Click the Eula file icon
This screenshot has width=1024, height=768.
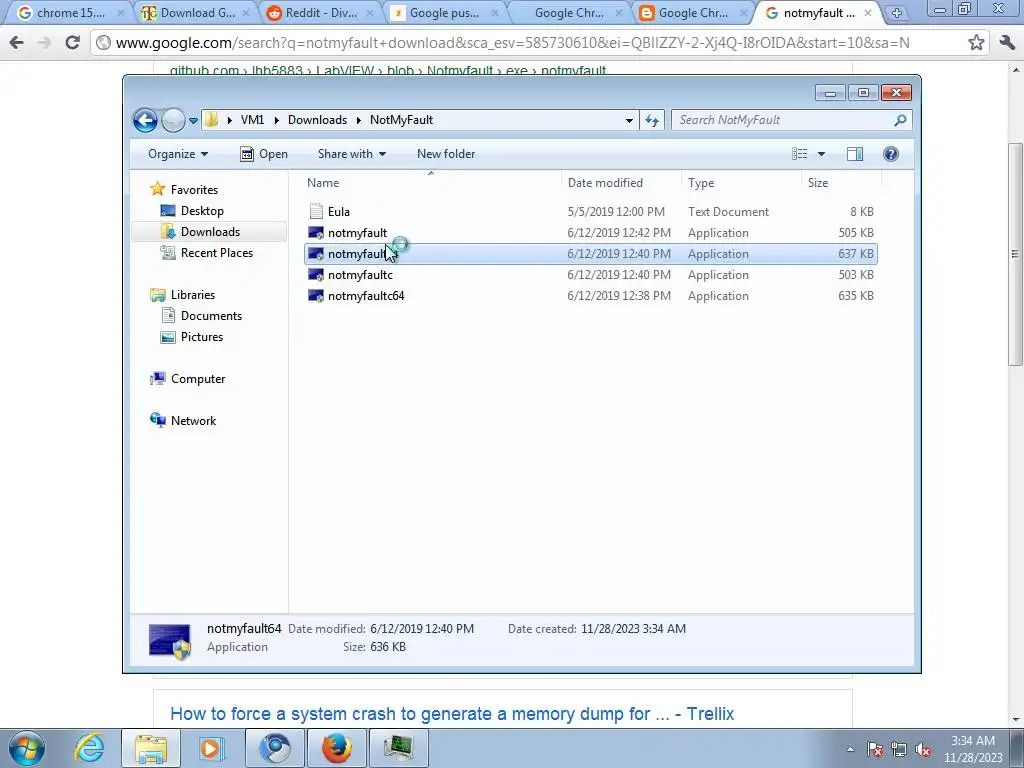(316, 211)
